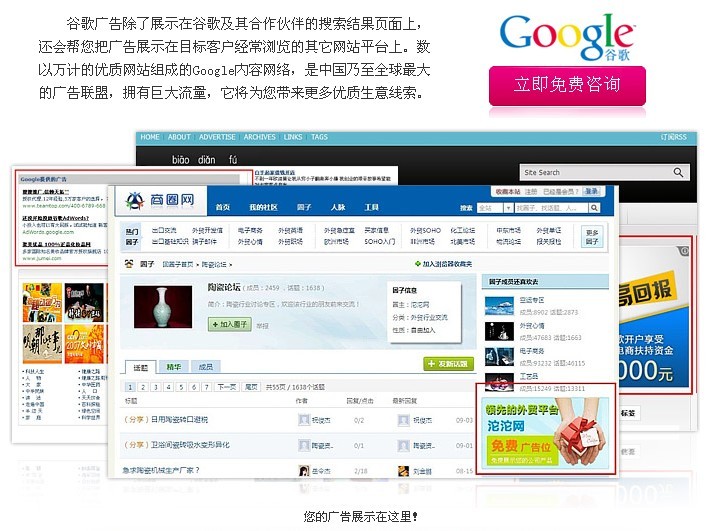Screen dimensions: 726x531
Task: Switch to the 精华 tab
Action: [x=172, y=367]
